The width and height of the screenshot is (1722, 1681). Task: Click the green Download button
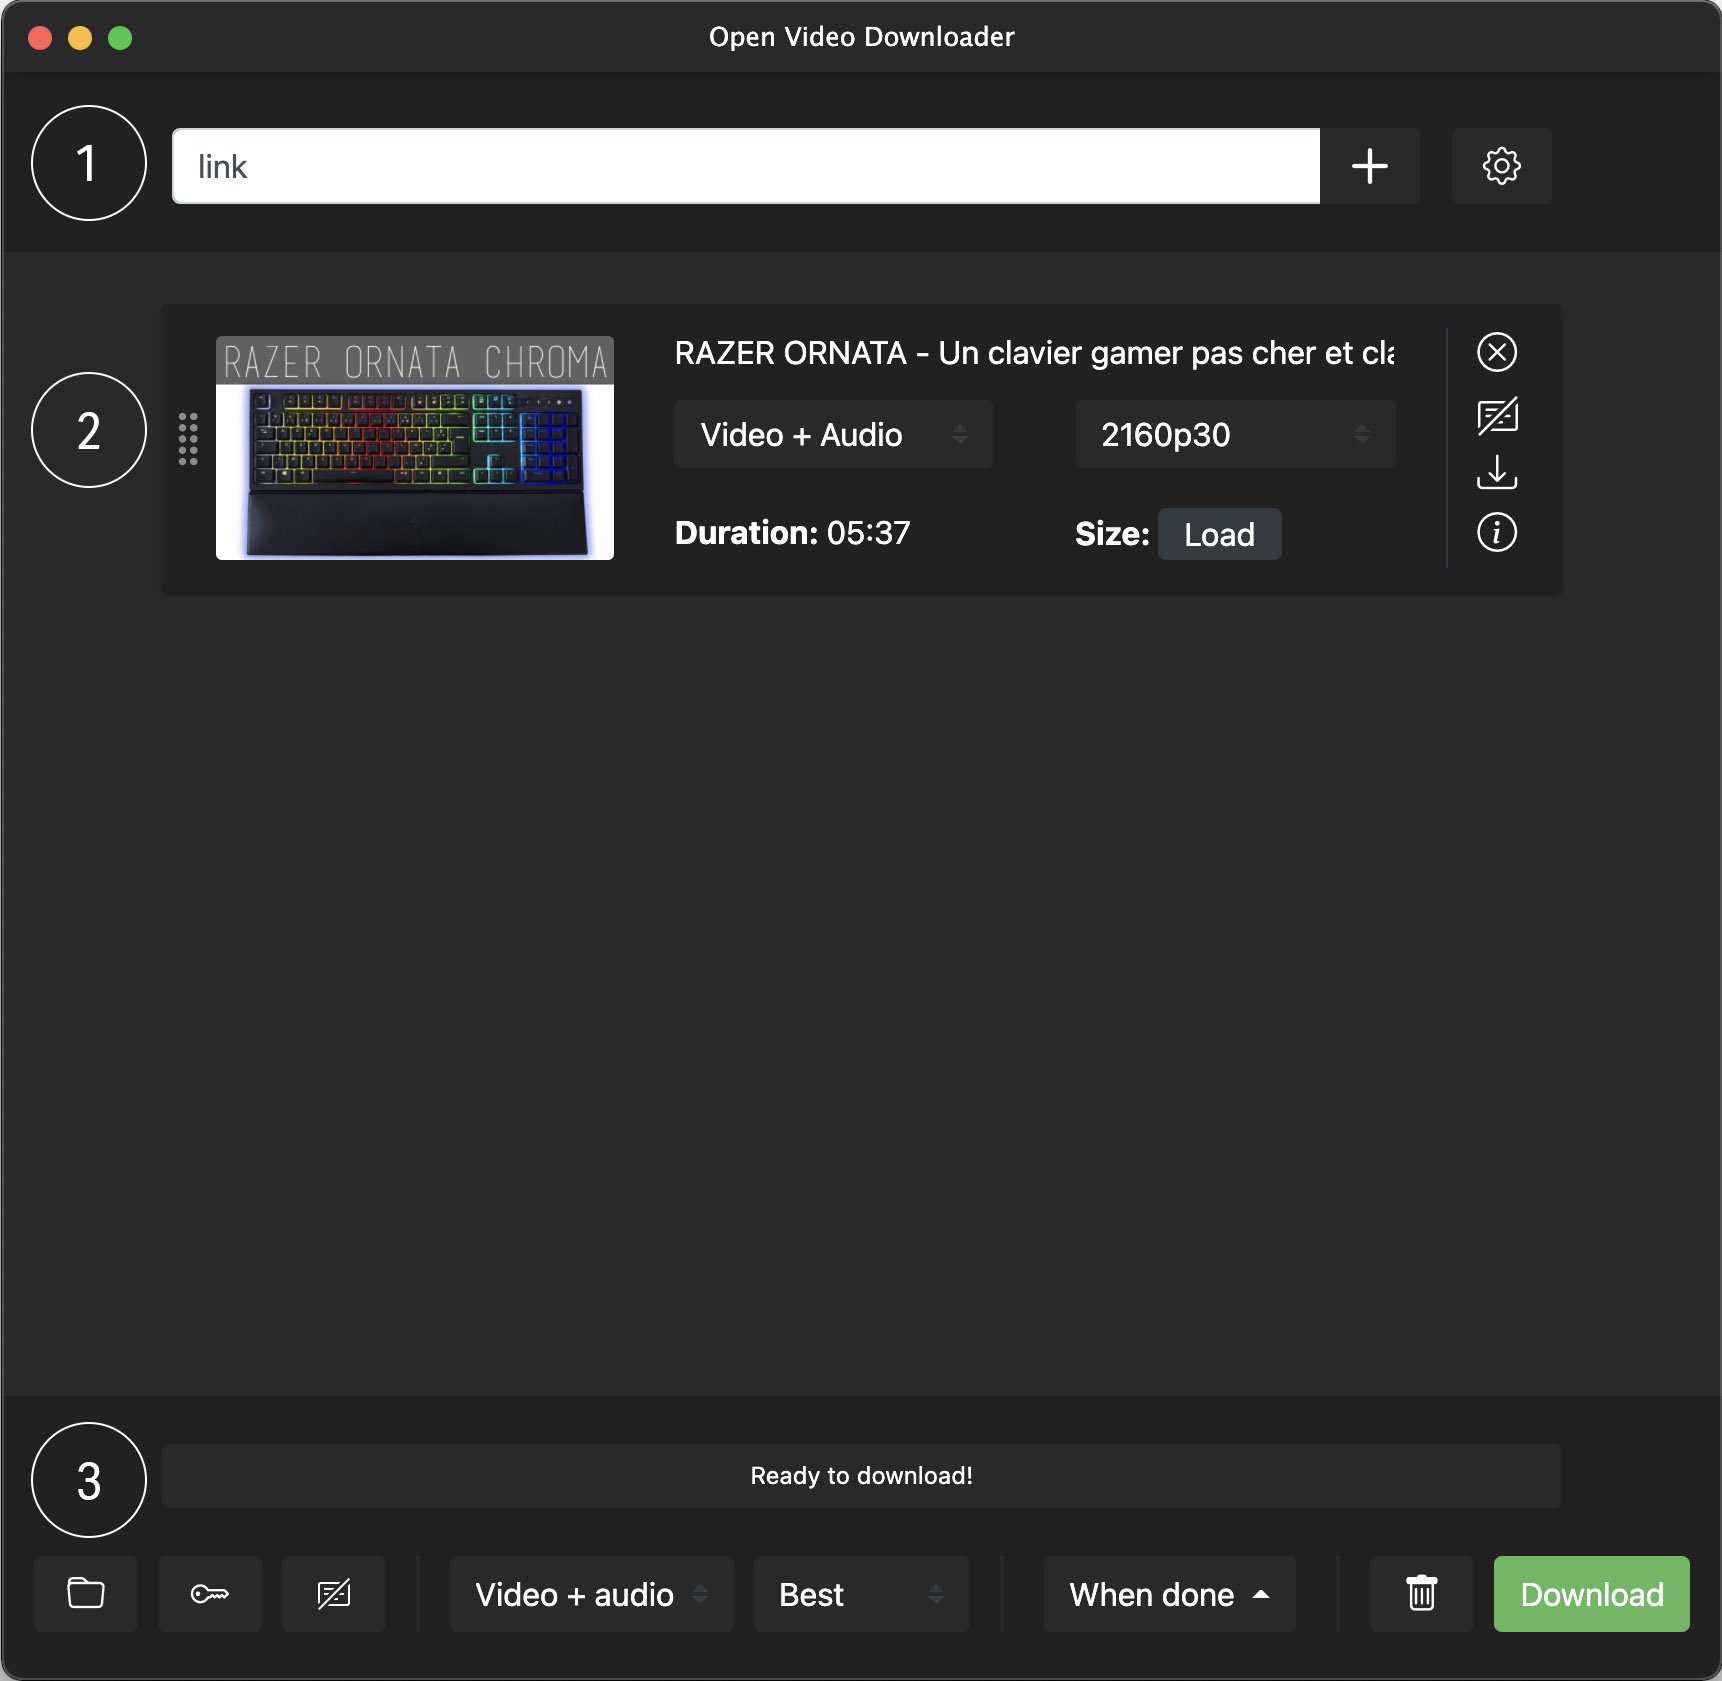coord(1591,1593)
